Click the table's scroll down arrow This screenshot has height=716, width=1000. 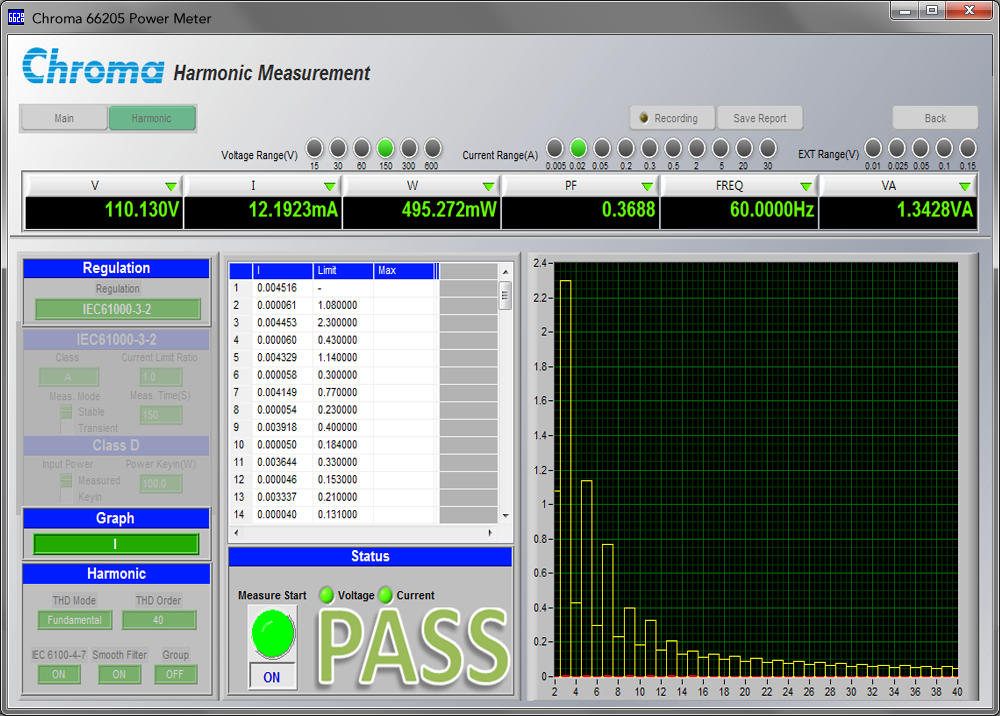click(505, 516)
